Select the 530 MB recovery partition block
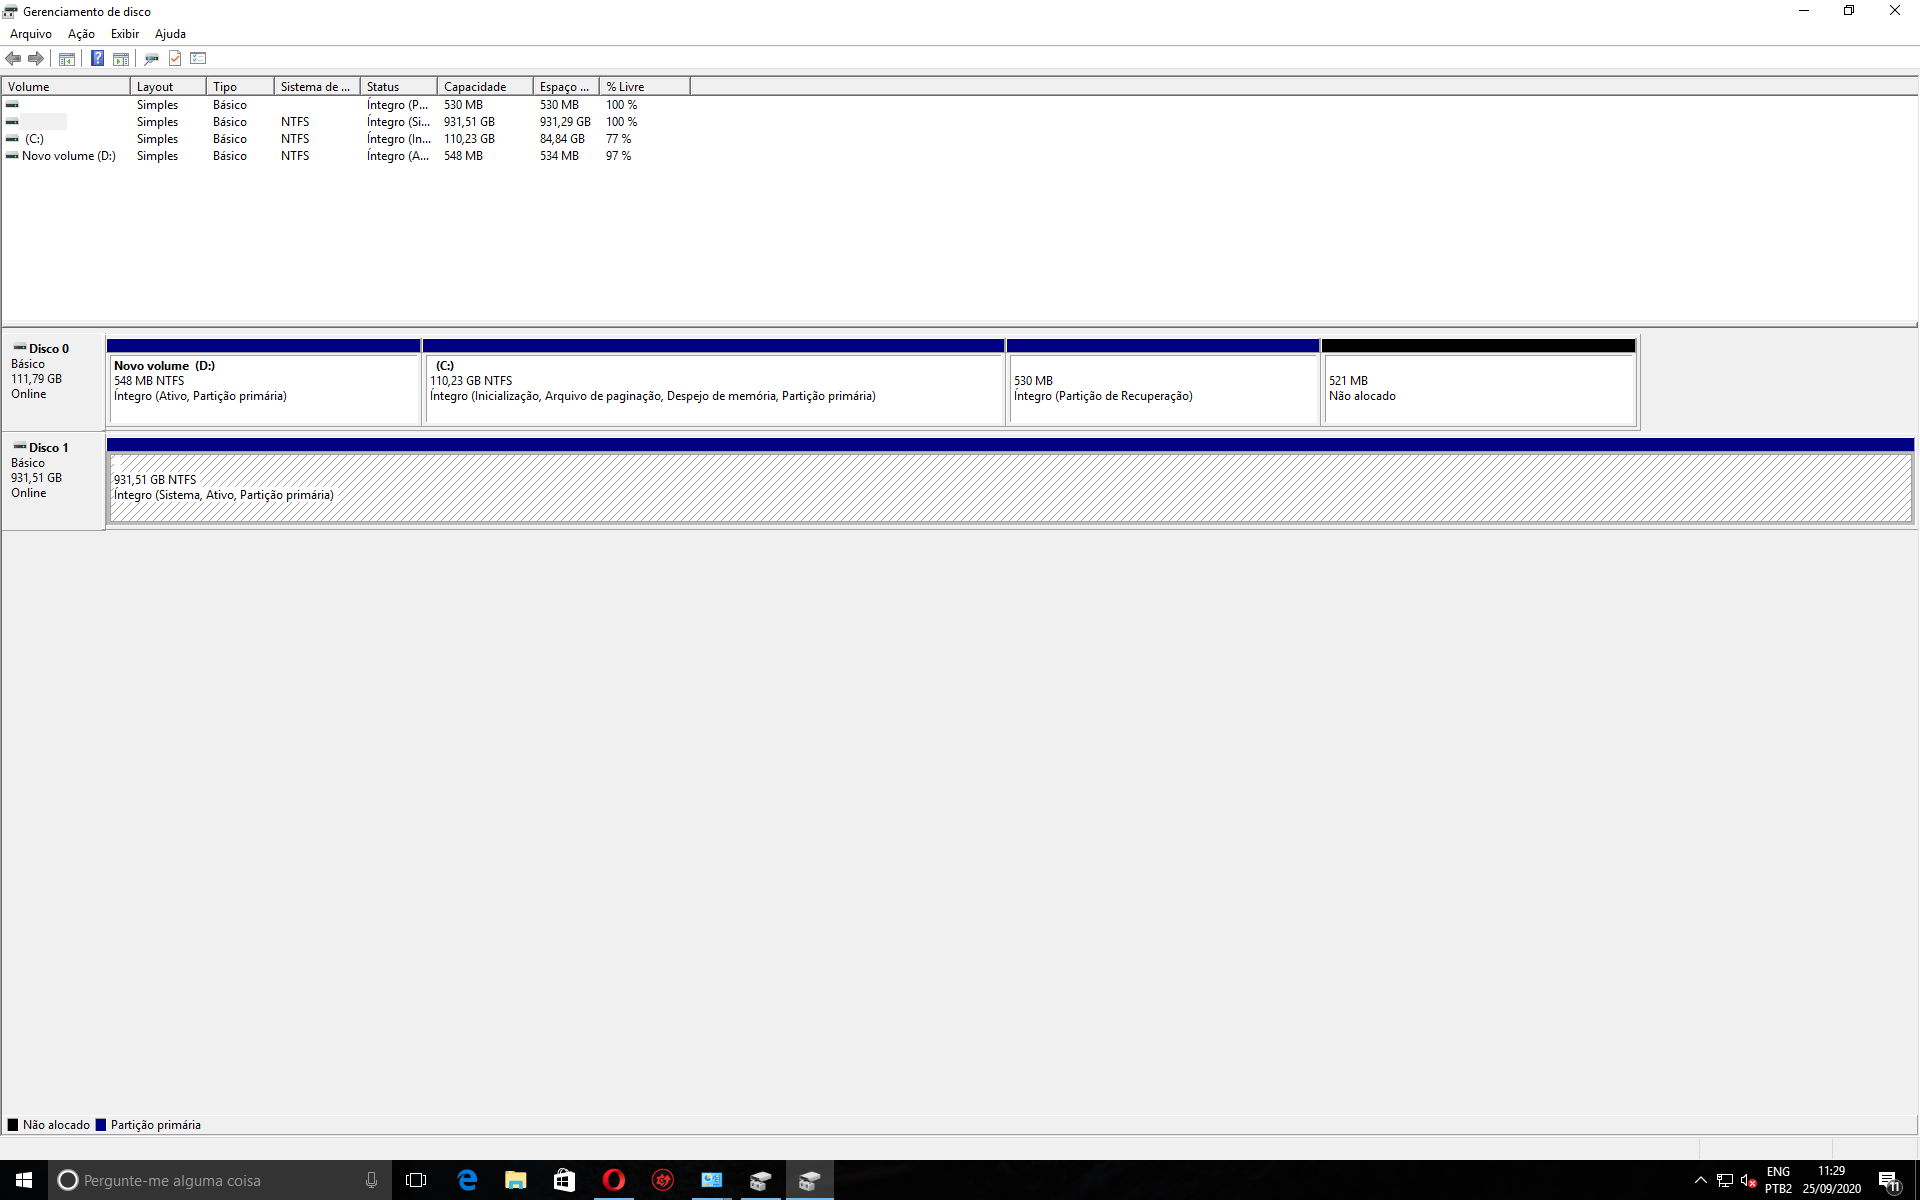Image resolution: width=1920 pixels, height=1200 pixels. [1163, 382]
